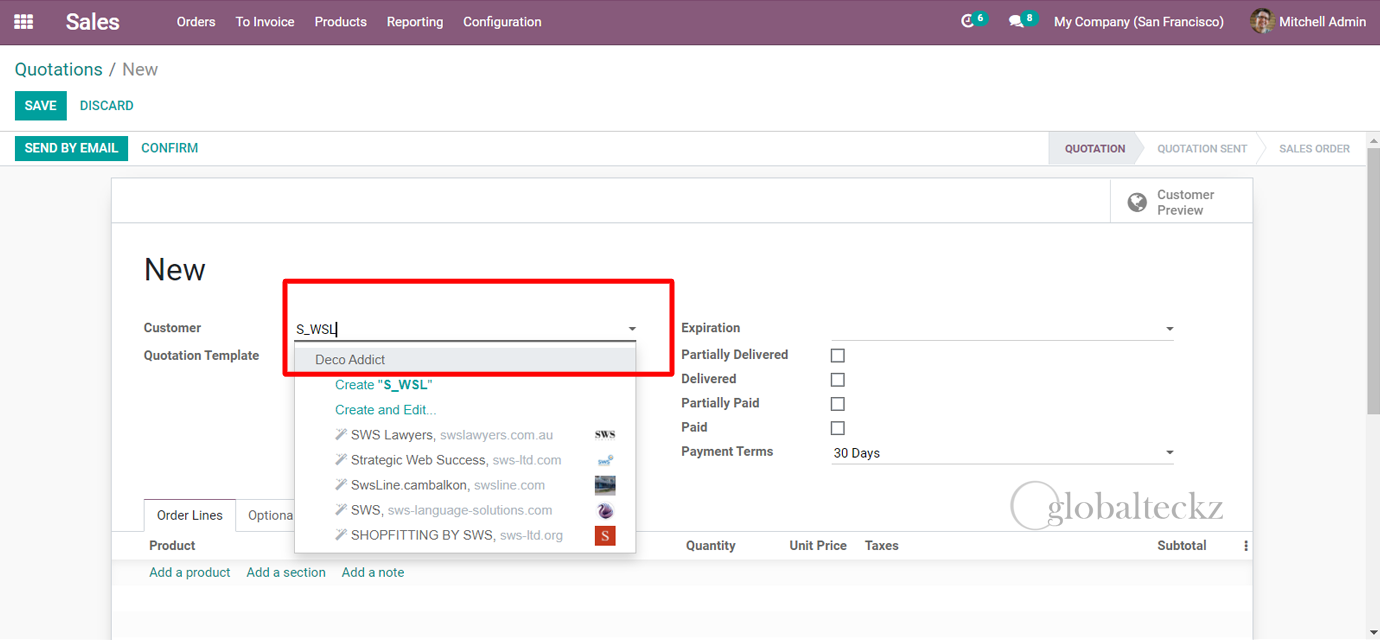Tick the Delivered checkbox
The width and height of the screenshot is (1380, 640).
[x=838, y=379]
